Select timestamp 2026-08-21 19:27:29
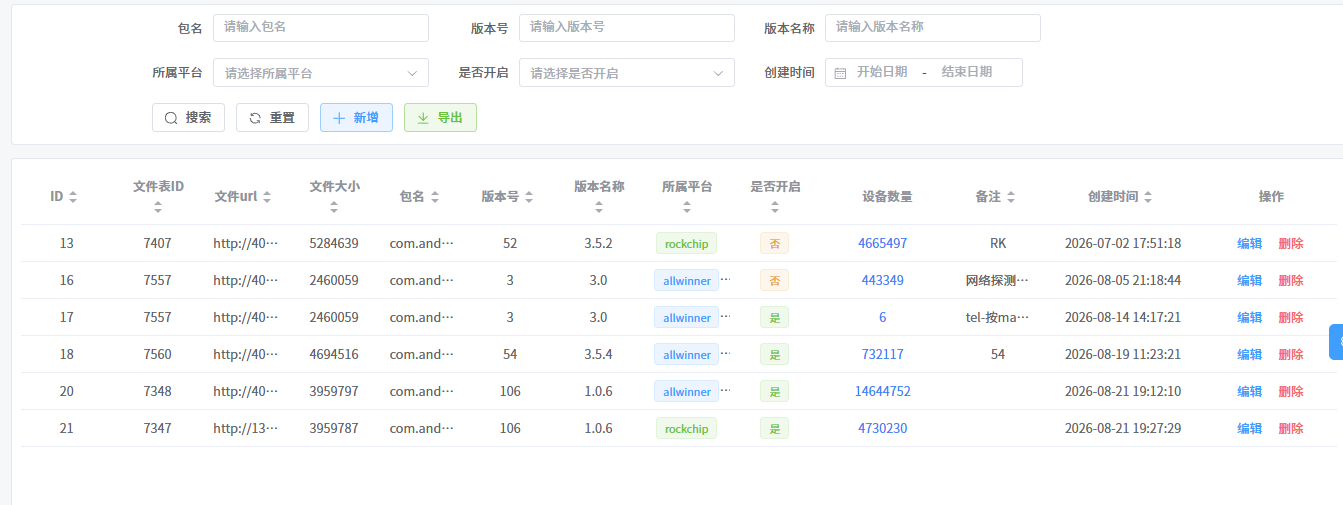 point(1123,428)
